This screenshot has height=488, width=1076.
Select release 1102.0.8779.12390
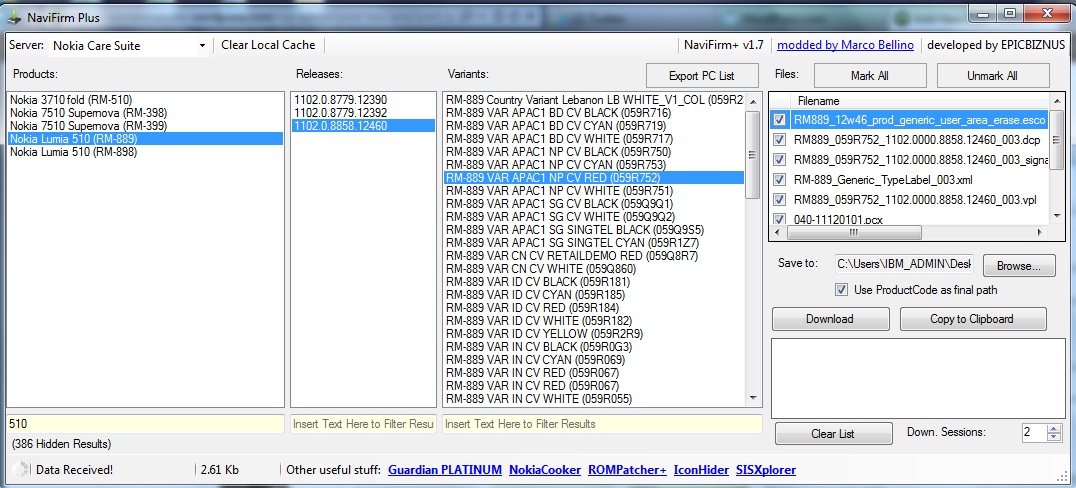(x=363, y=100)
